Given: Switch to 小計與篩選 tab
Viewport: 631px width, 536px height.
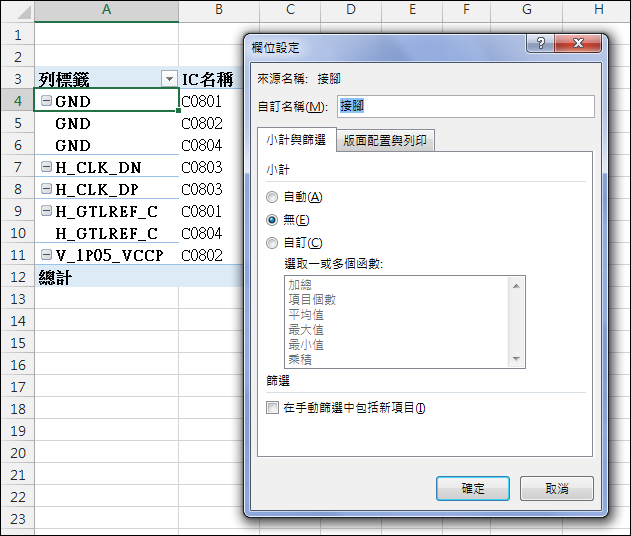Looking at the screenshot, I should 296,140.
